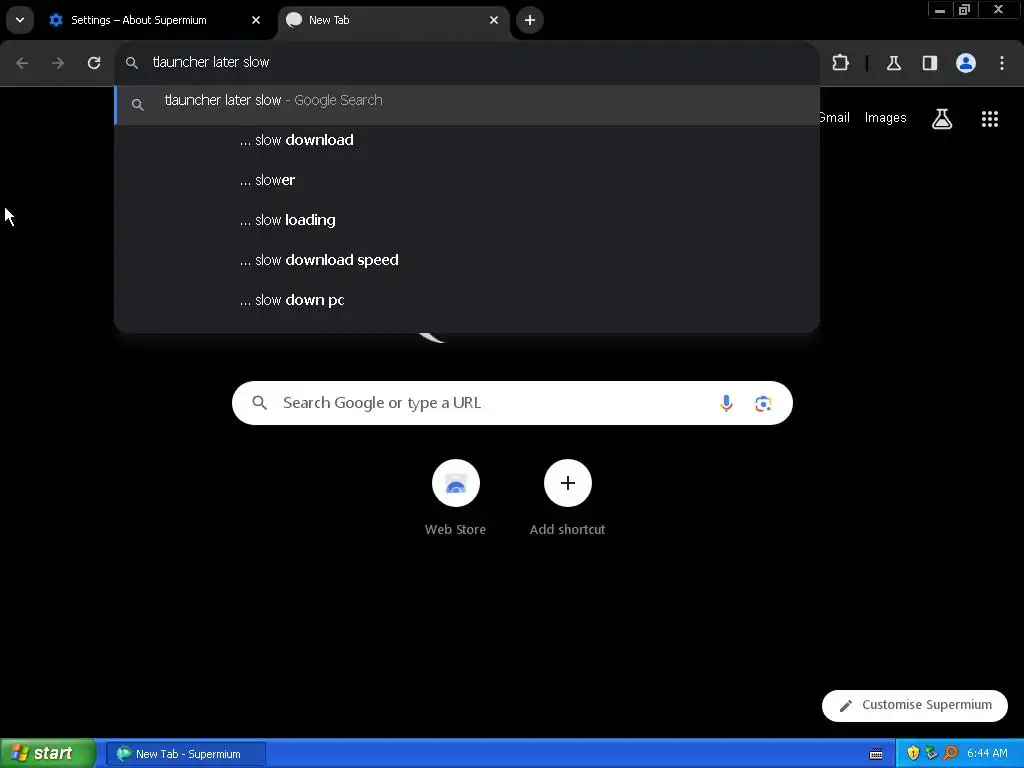Viewport: 1024px width, 768px height.
Task: Open a new tab with plus button
Action: (x=530, y=20)
